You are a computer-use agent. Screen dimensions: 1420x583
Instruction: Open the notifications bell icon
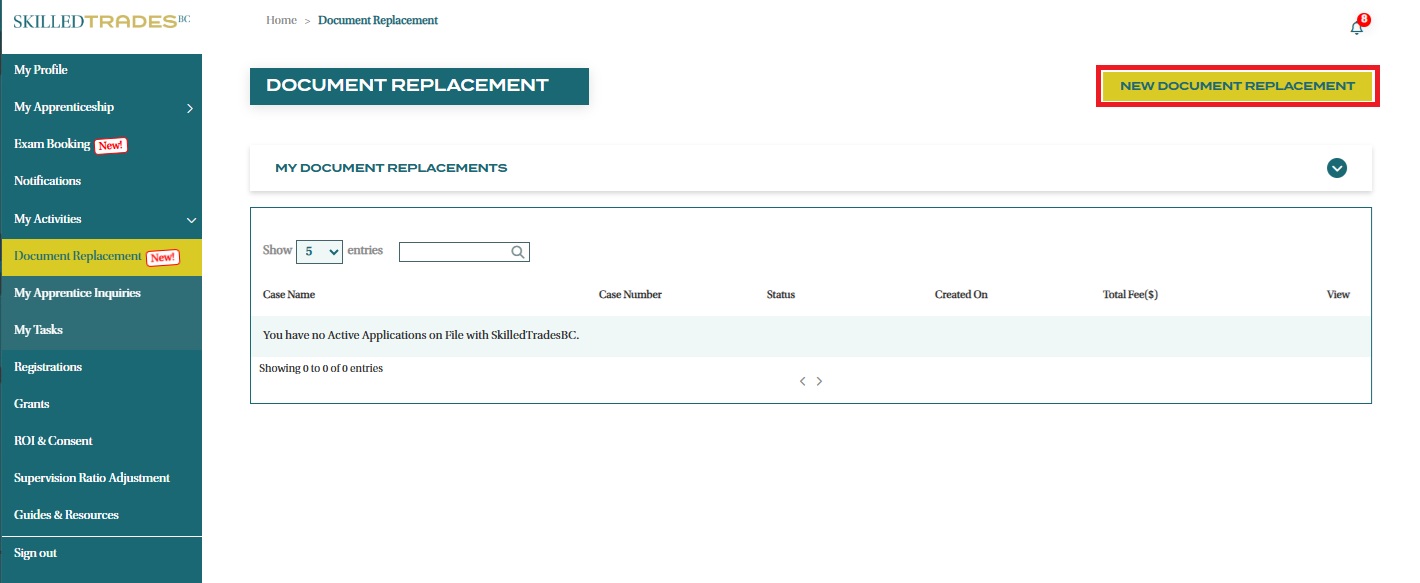pyautogui.click(x=1357, y=27)
